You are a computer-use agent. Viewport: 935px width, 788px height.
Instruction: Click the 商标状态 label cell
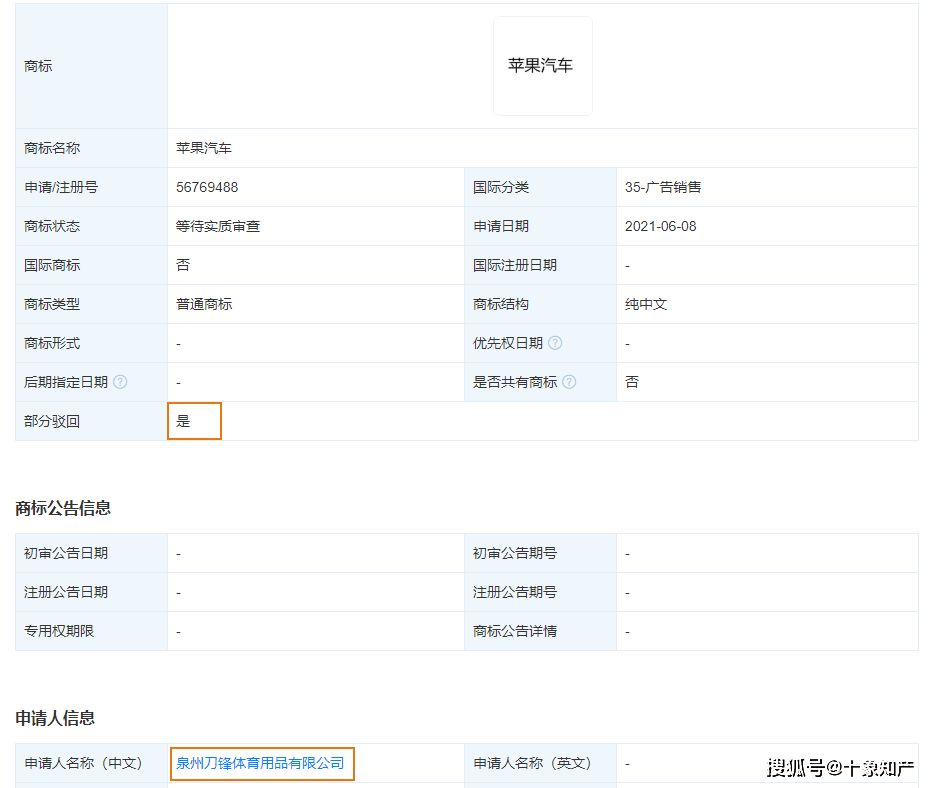pos(91,226)
